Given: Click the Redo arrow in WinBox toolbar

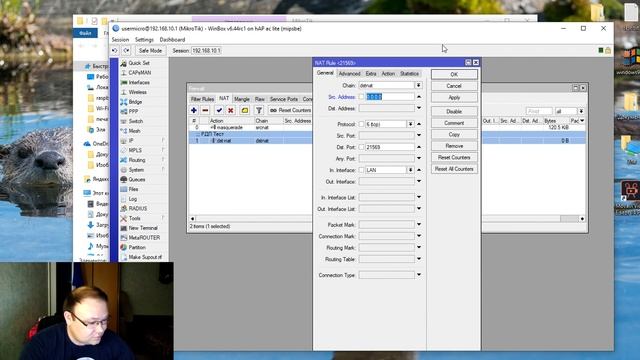Looking at the screenshot, I should pos(127,51).
